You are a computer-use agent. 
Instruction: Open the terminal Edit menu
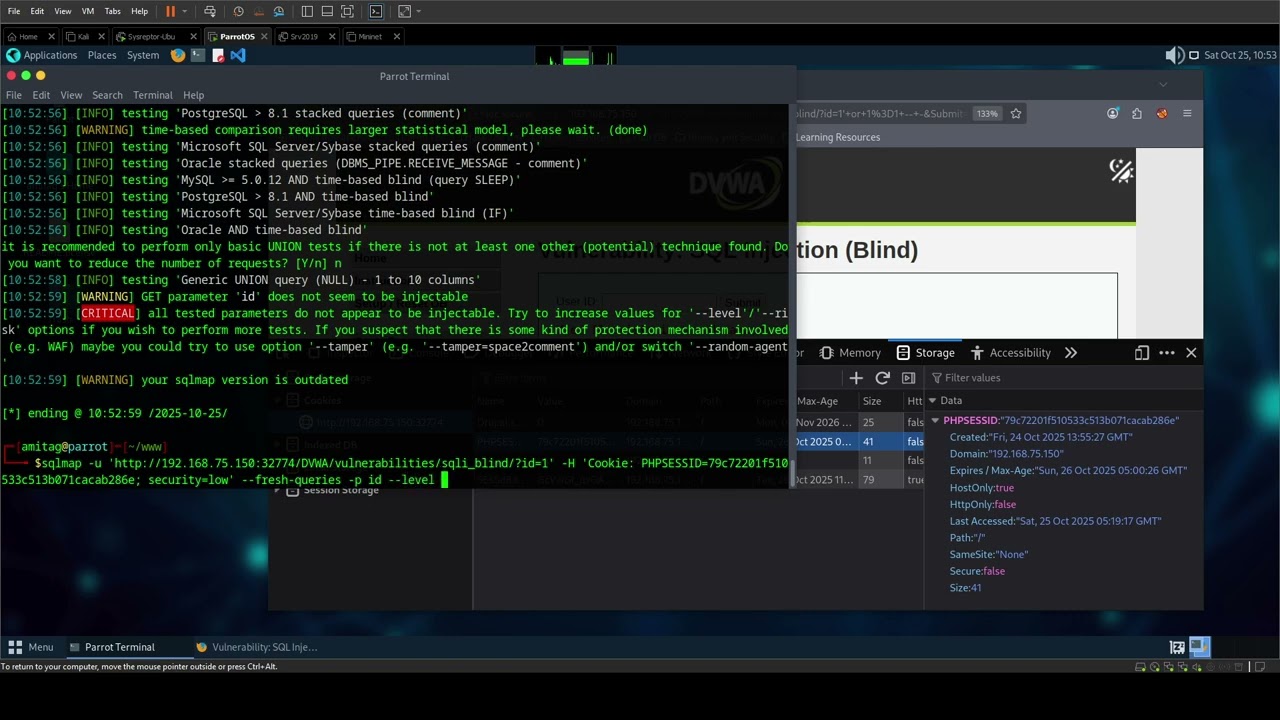coord(41,95)
